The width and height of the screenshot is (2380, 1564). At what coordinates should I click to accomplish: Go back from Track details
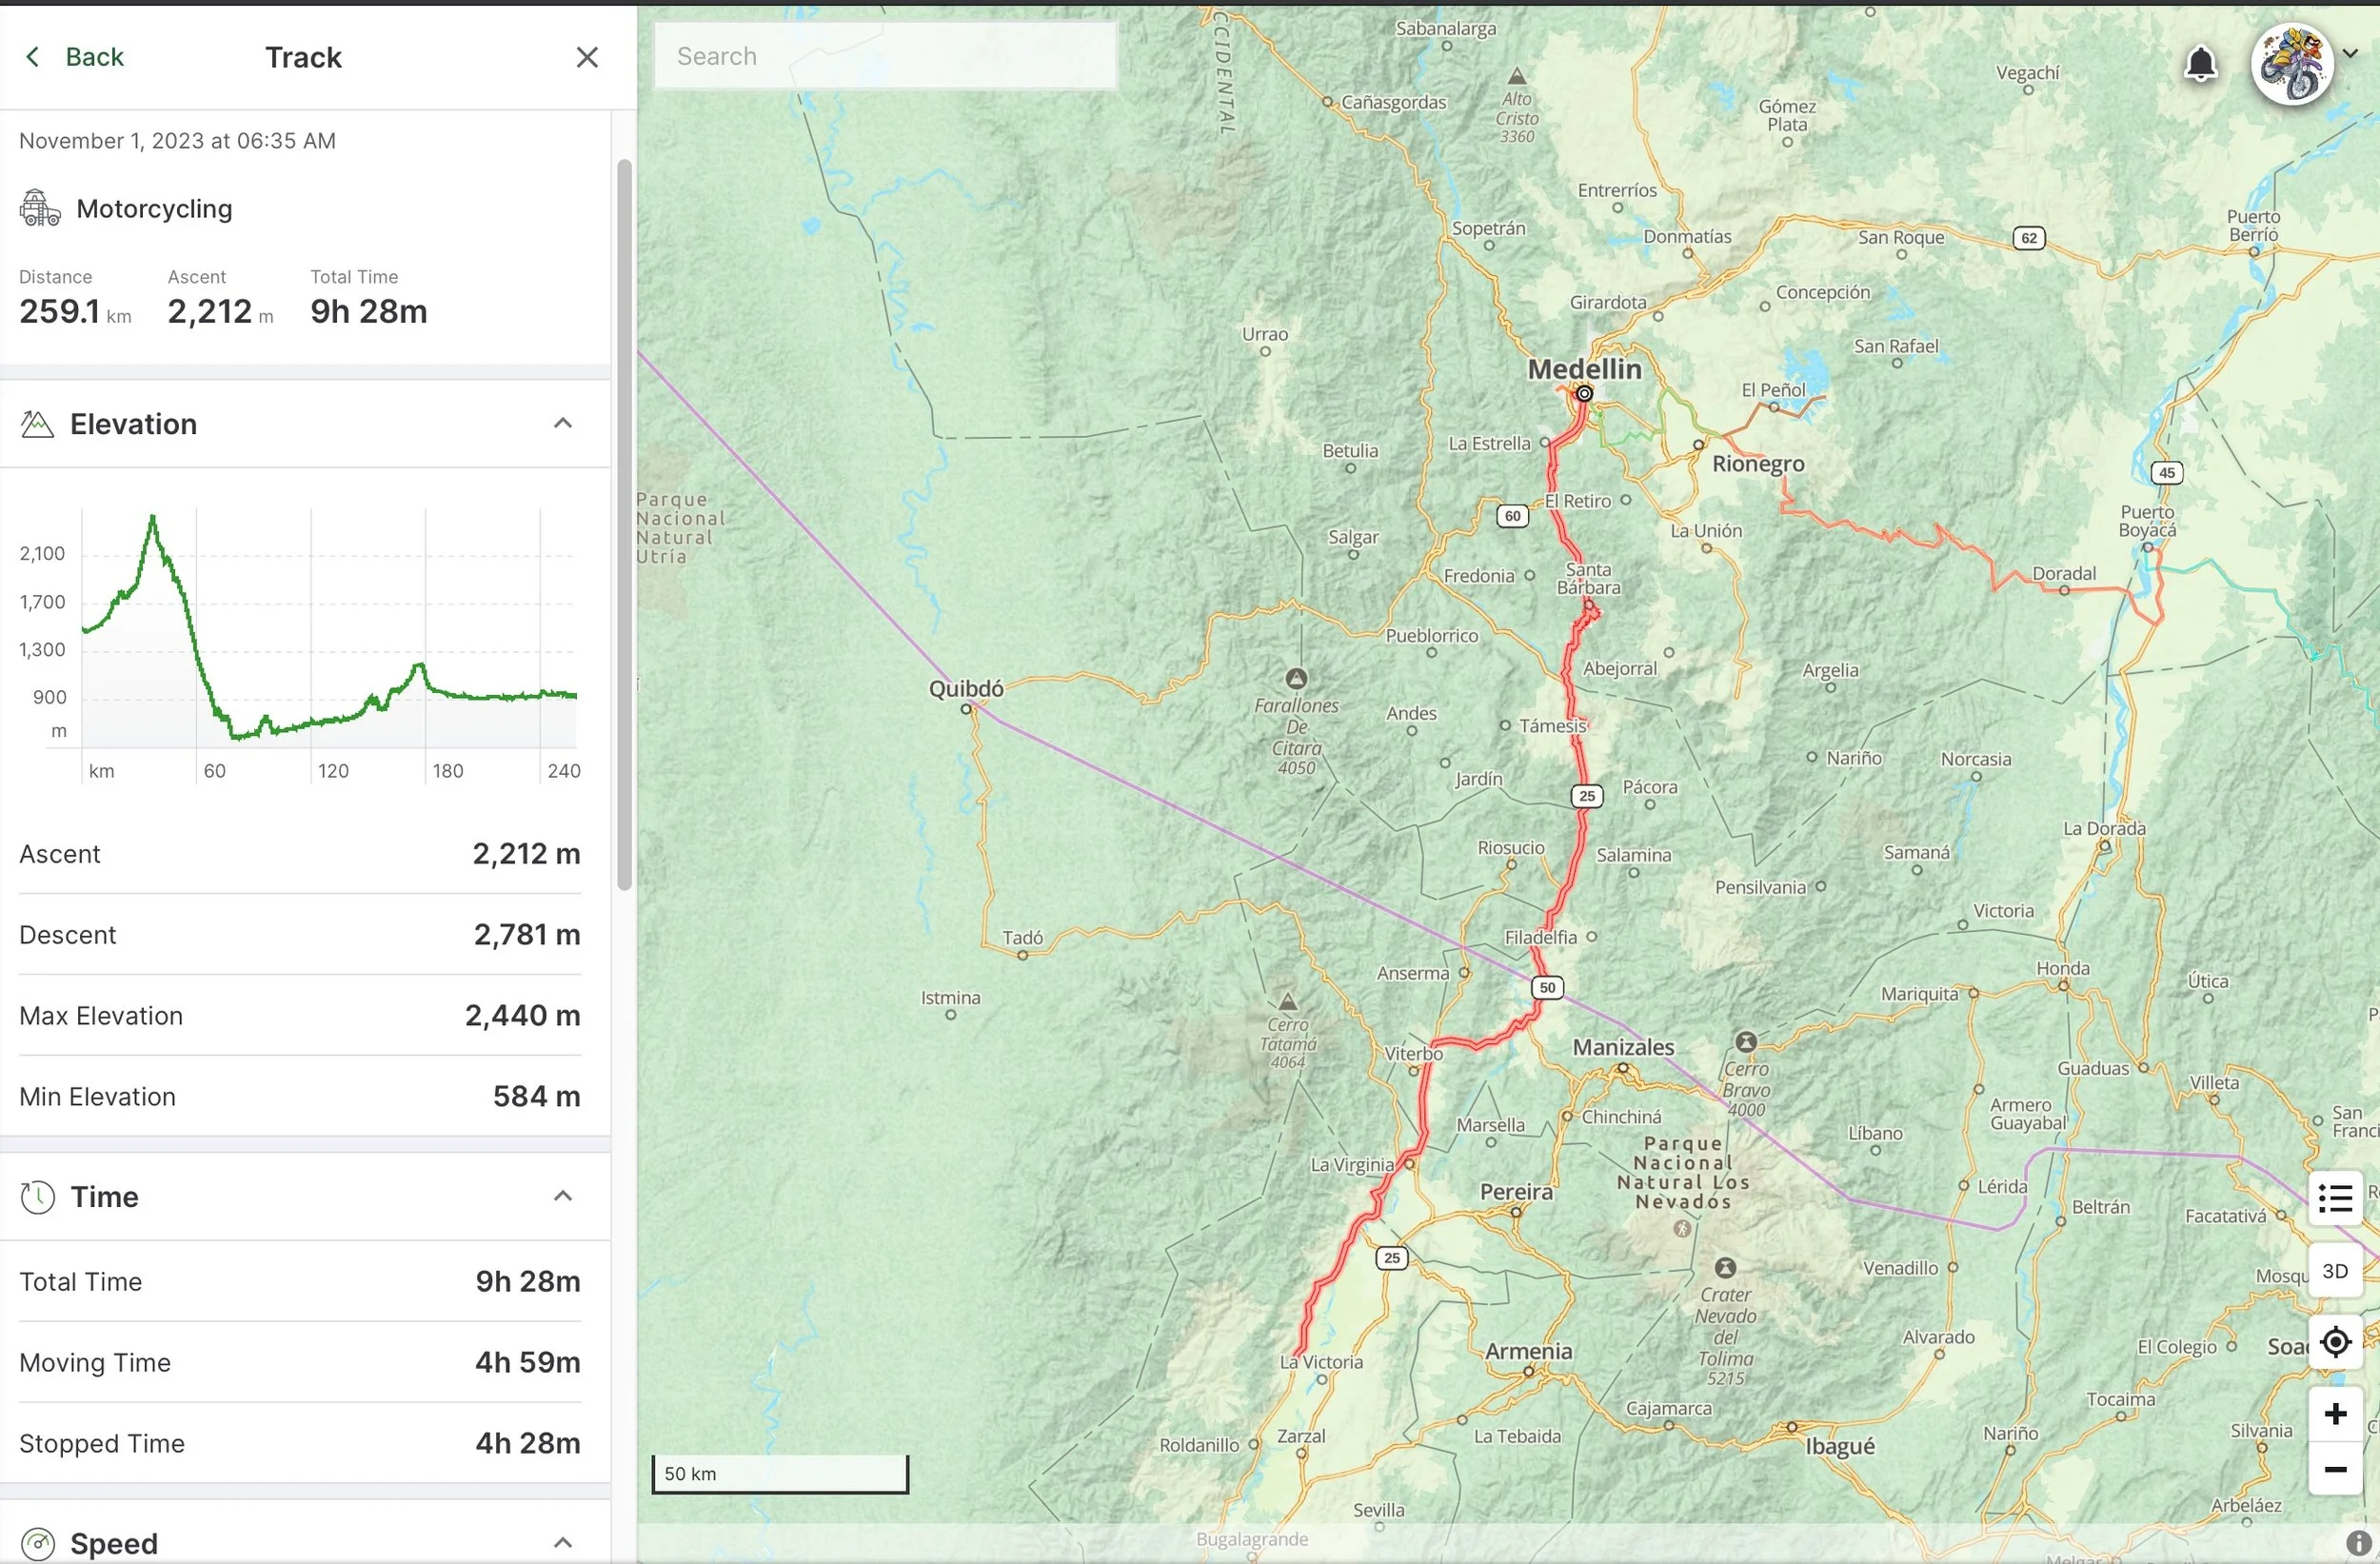coord(75,57)
